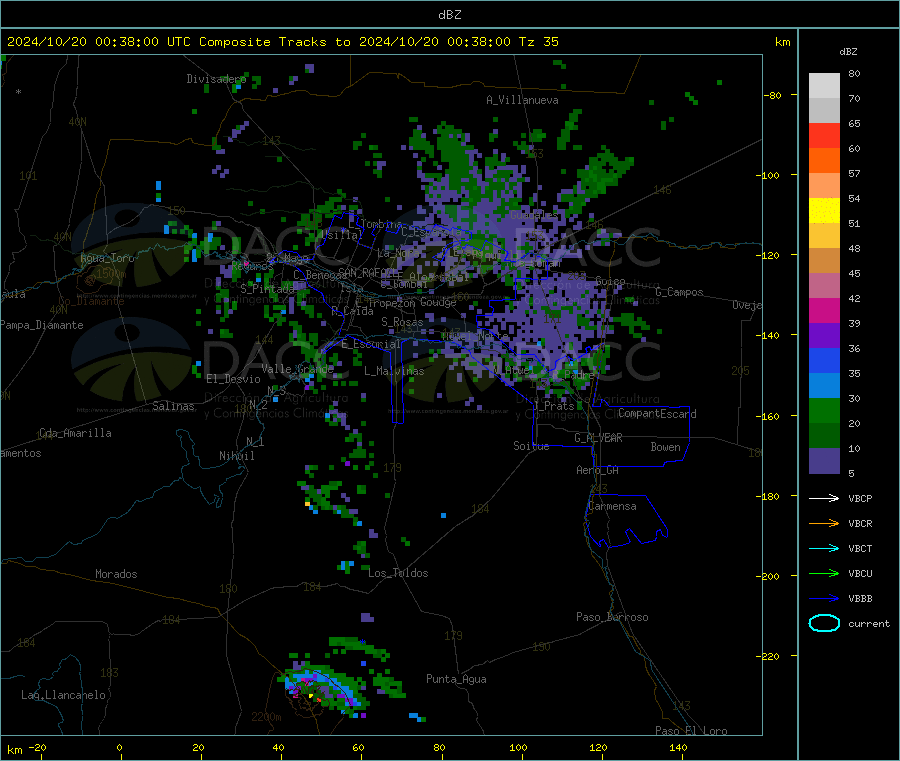Click the Salinas place label
The width and height of the screenshot is (900, 761).
(173, 406)
